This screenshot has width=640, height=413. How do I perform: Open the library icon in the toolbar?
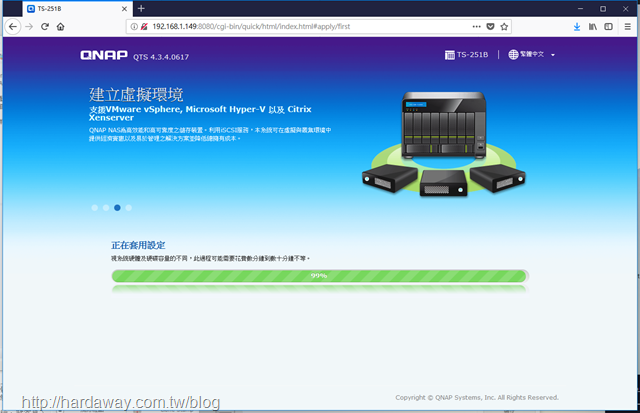pyautogui.click(x=593, y=27)
